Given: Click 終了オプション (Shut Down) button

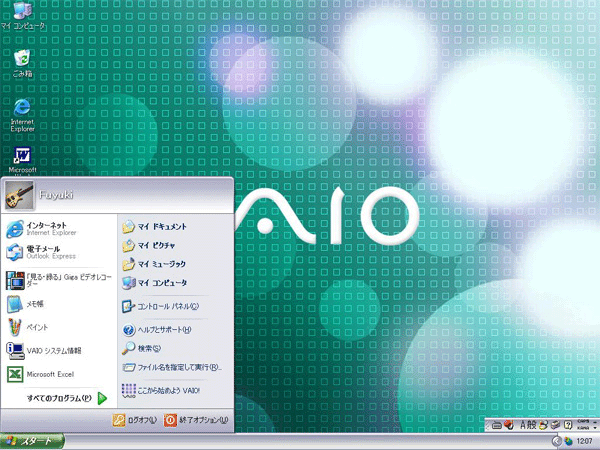Looking at the screenshot, I should click(x=196, y=420).
